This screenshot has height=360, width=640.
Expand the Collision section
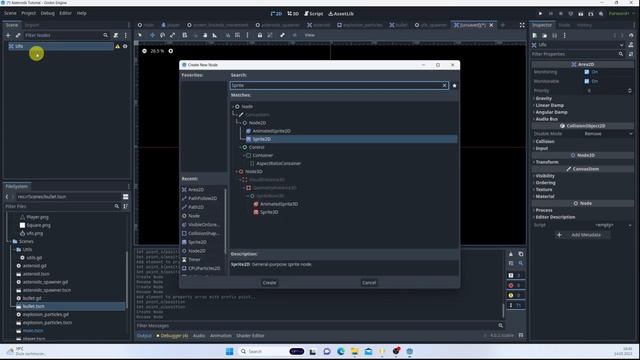(544, 142)
